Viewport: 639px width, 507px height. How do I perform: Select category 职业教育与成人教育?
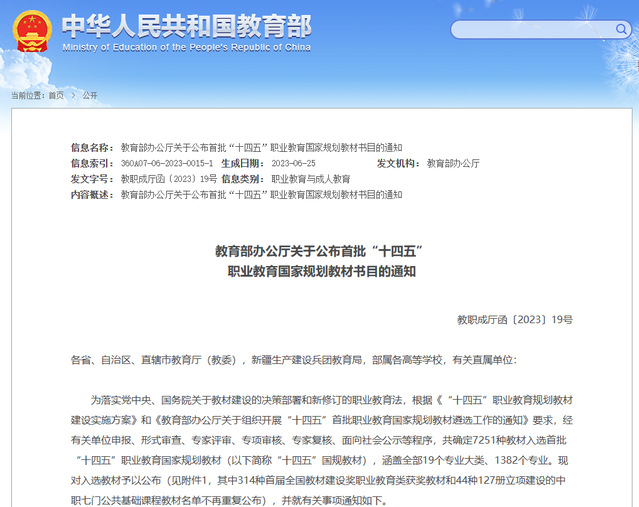coord(311,179)
